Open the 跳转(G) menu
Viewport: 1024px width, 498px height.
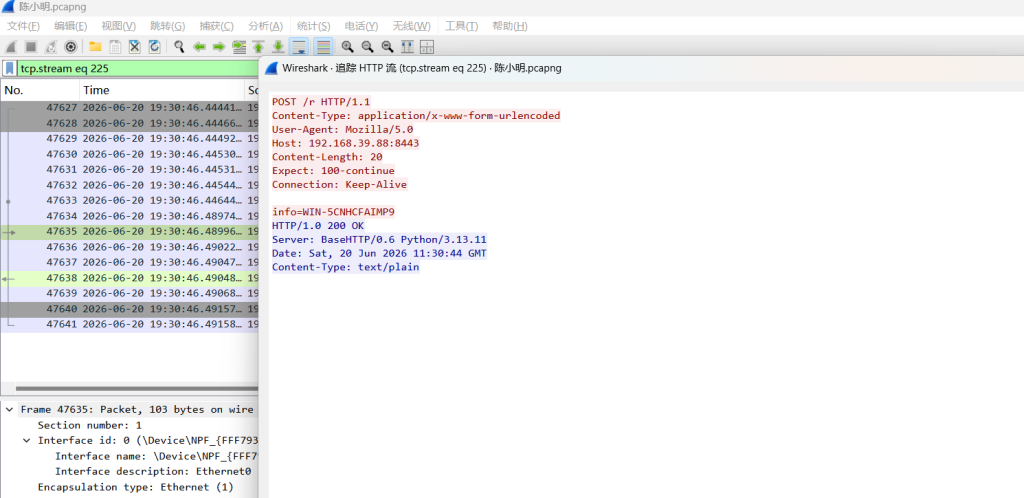coord(168,26)
